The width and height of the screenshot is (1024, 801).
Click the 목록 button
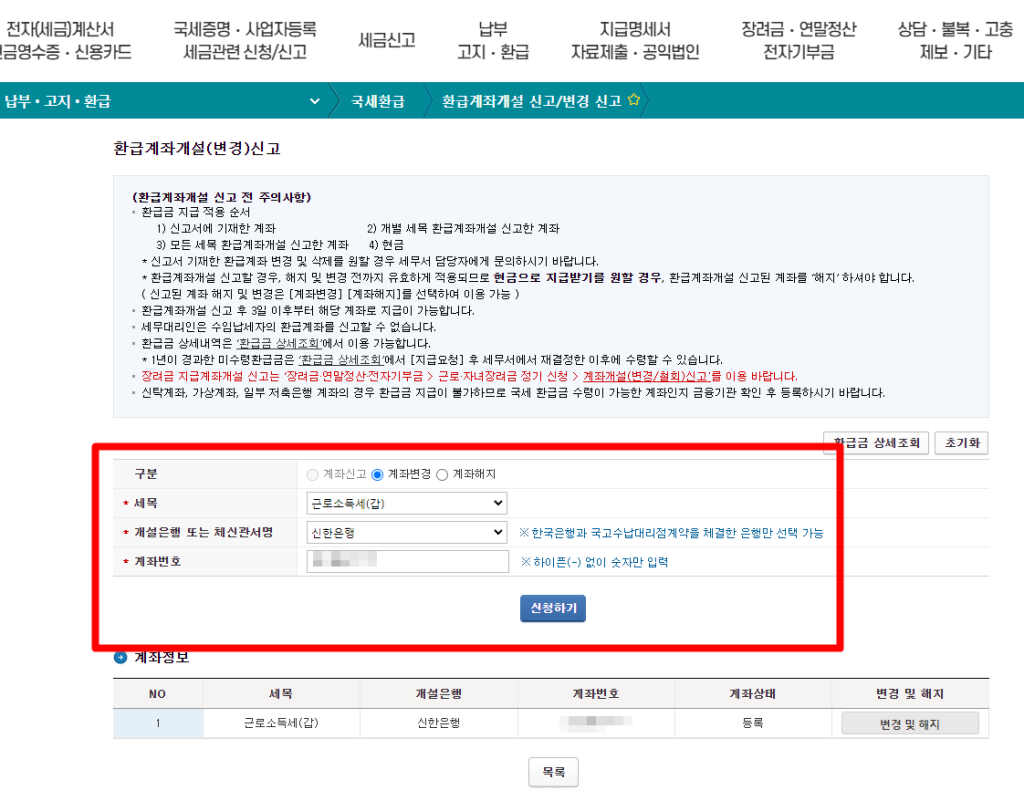pos(553,772)
